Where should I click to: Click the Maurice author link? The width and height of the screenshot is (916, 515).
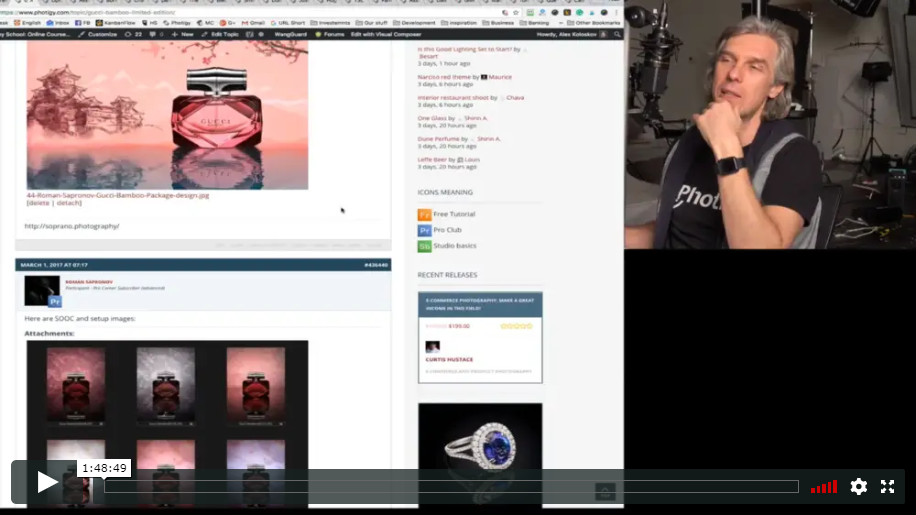tap(500, 76)
